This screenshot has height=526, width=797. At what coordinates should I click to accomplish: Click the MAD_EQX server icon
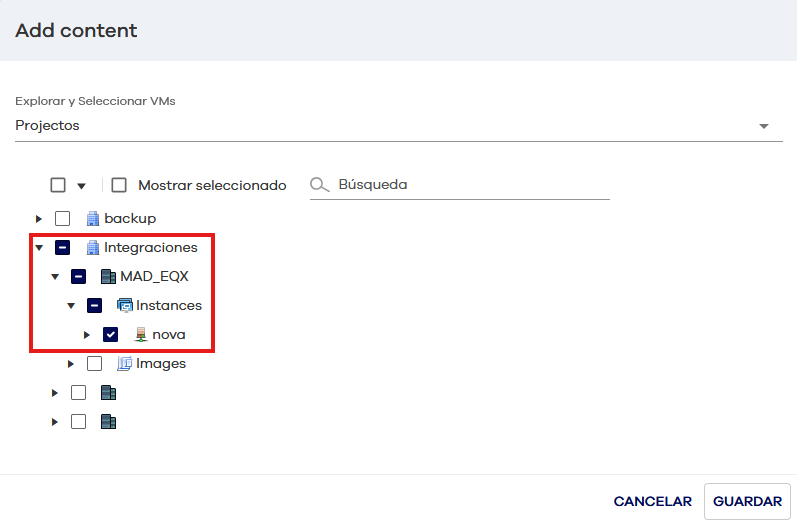click(109, 276)
